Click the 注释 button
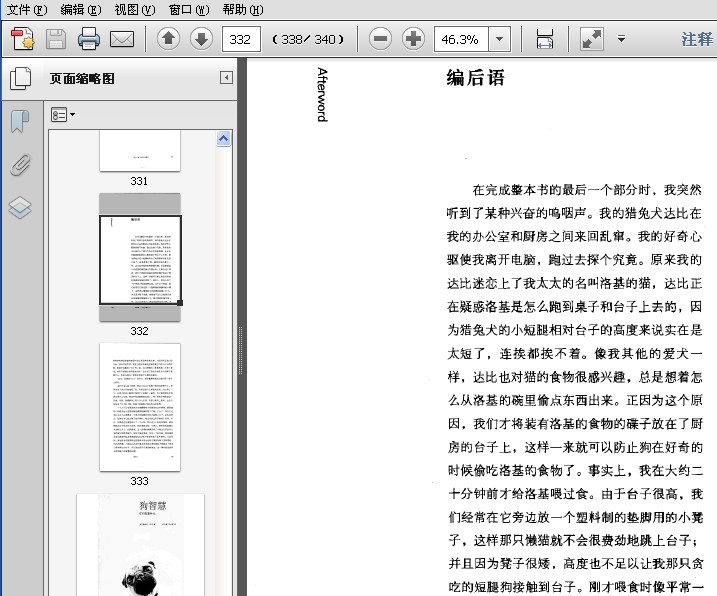Screen dimensions: 717x596 pyautogui.click(x=697, y=40)
